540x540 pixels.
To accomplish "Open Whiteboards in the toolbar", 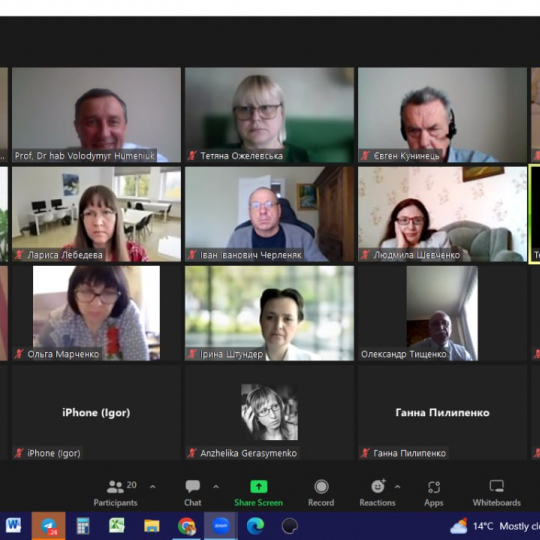I will [497, 493].
